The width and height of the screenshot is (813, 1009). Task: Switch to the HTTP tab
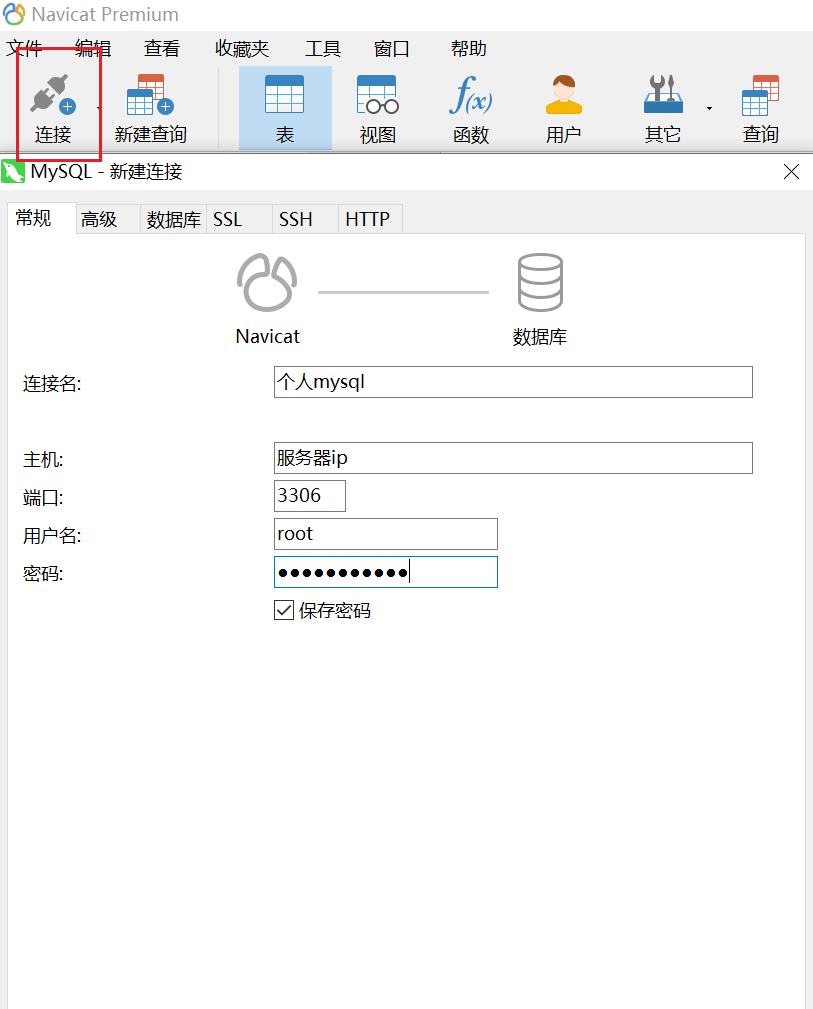click(371, 219)
